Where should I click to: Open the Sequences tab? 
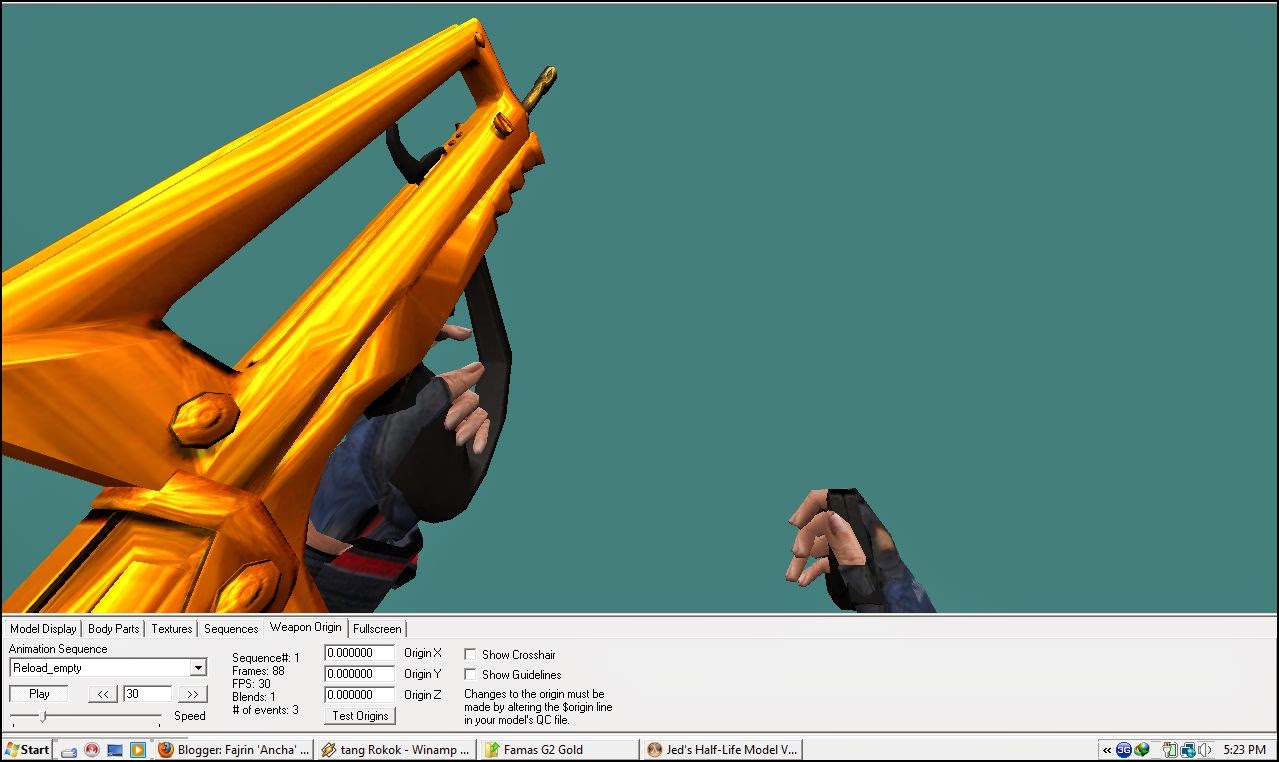point(231,629)
